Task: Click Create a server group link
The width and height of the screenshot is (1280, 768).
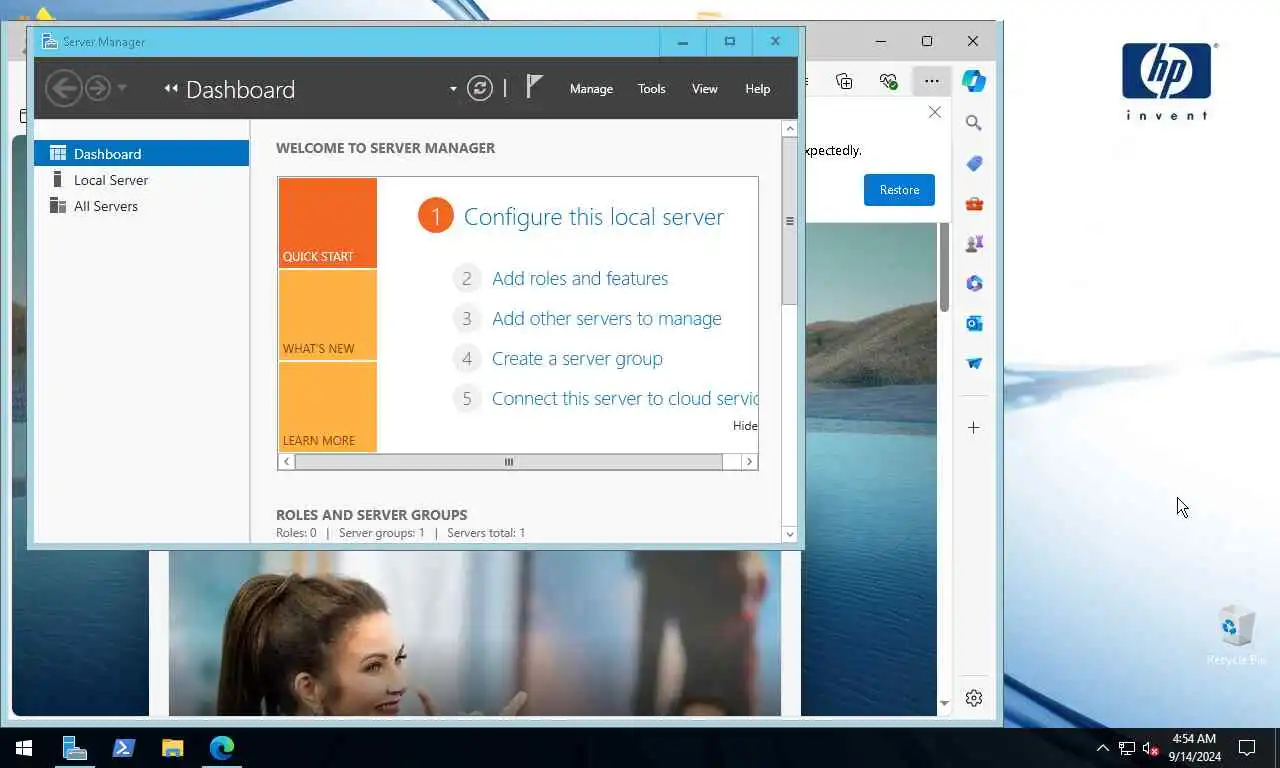Action: [x=577, y=358]
